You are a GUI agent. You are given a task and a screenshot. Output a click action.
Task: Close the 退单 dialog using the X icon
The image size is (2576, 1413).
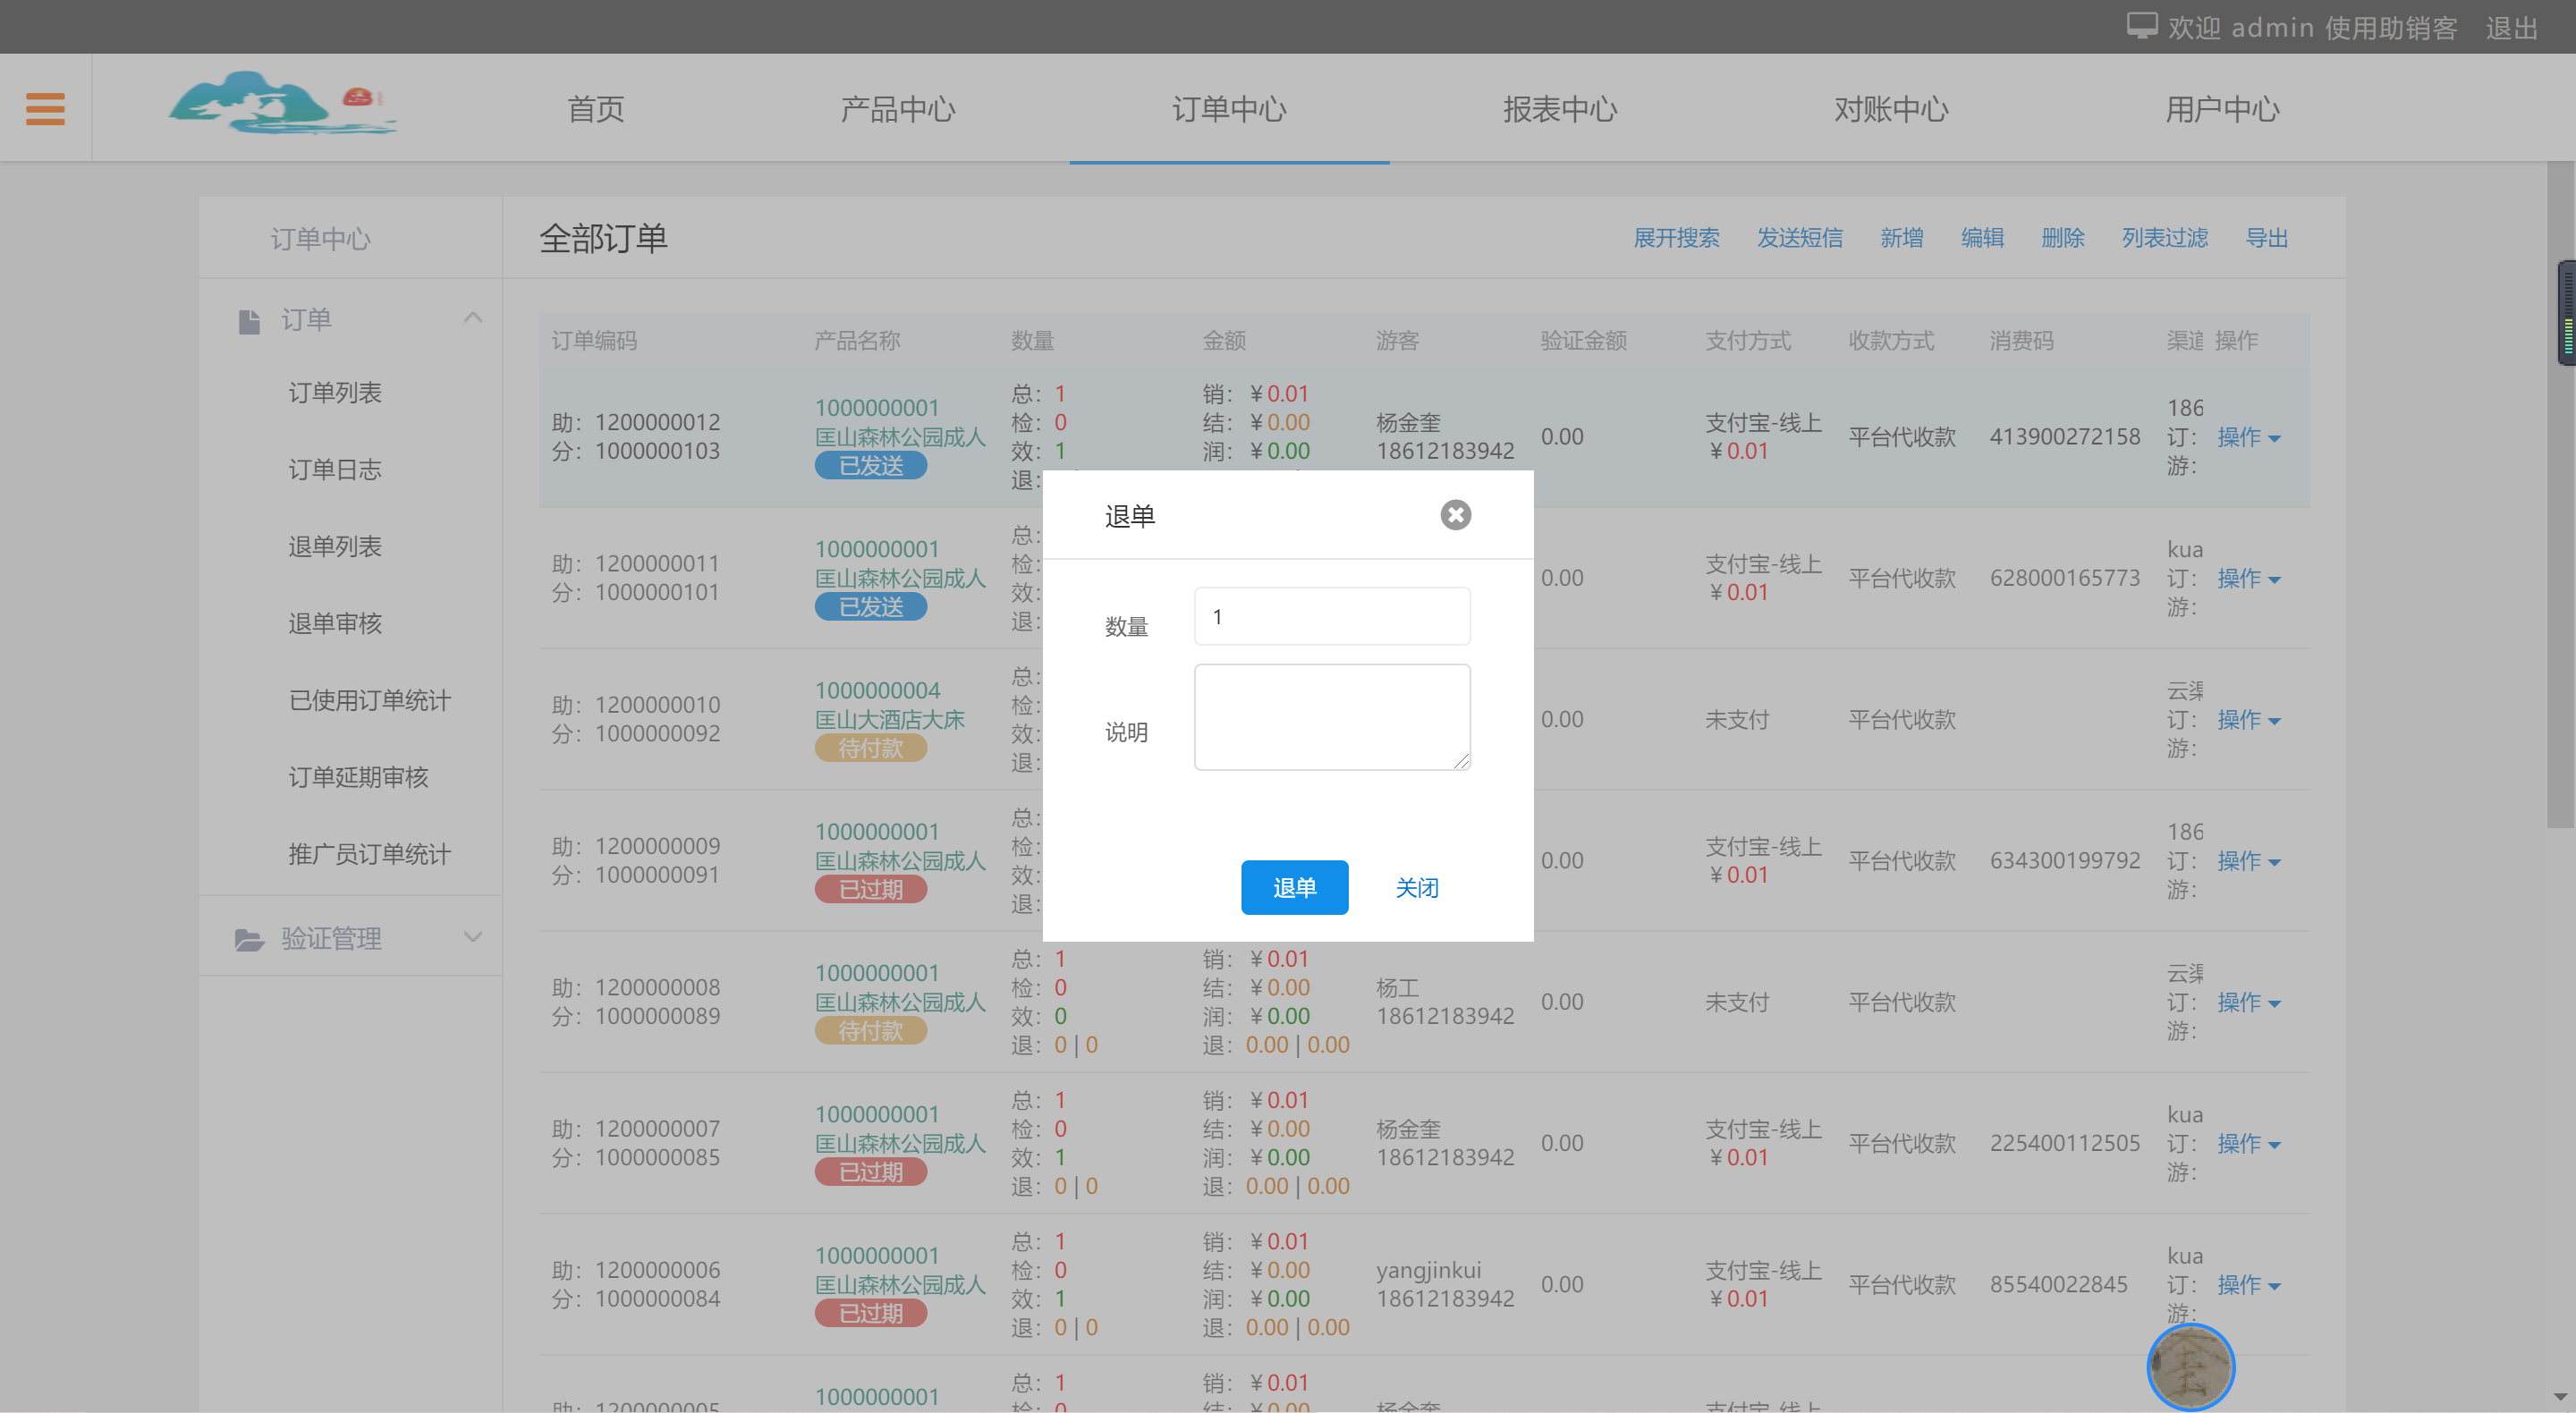point(1455,514)
